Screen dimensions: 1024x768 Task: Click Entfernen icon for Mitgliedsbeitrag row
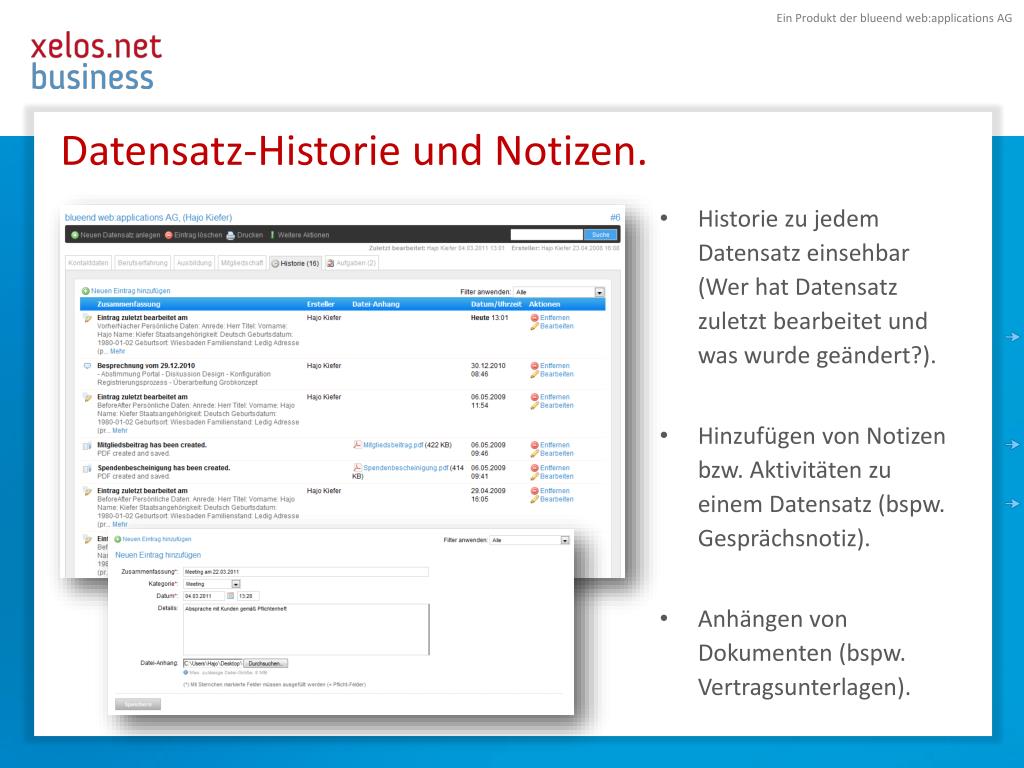coord(534,445)
